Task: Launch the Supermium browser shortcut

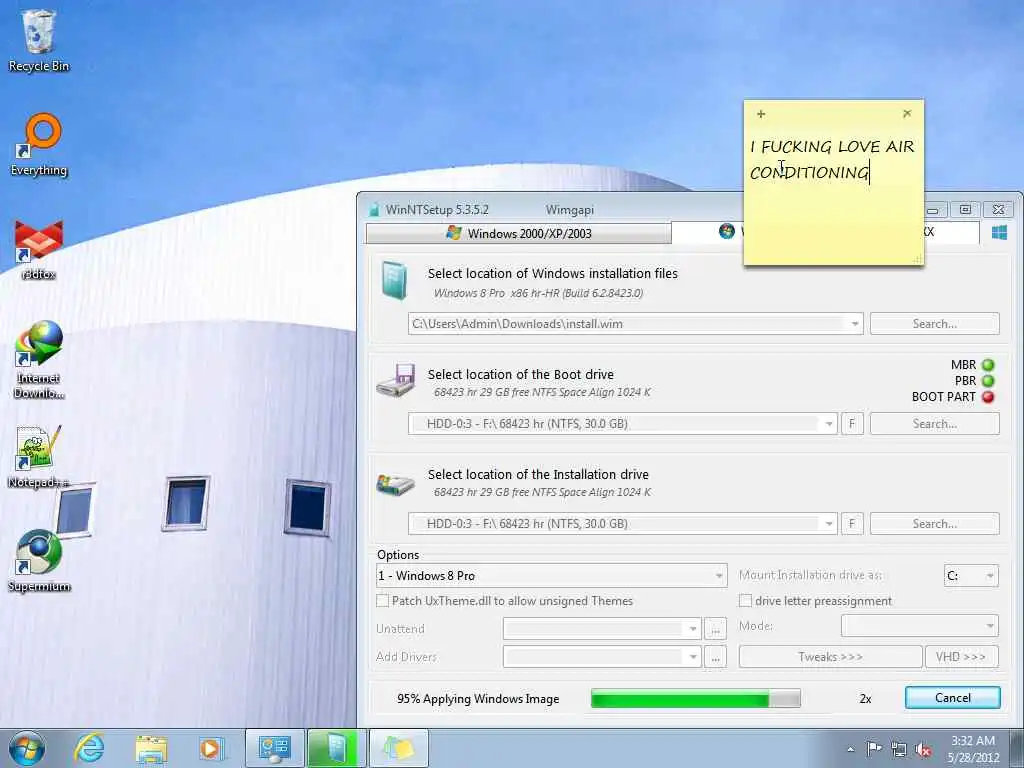Action: (39, 560)
